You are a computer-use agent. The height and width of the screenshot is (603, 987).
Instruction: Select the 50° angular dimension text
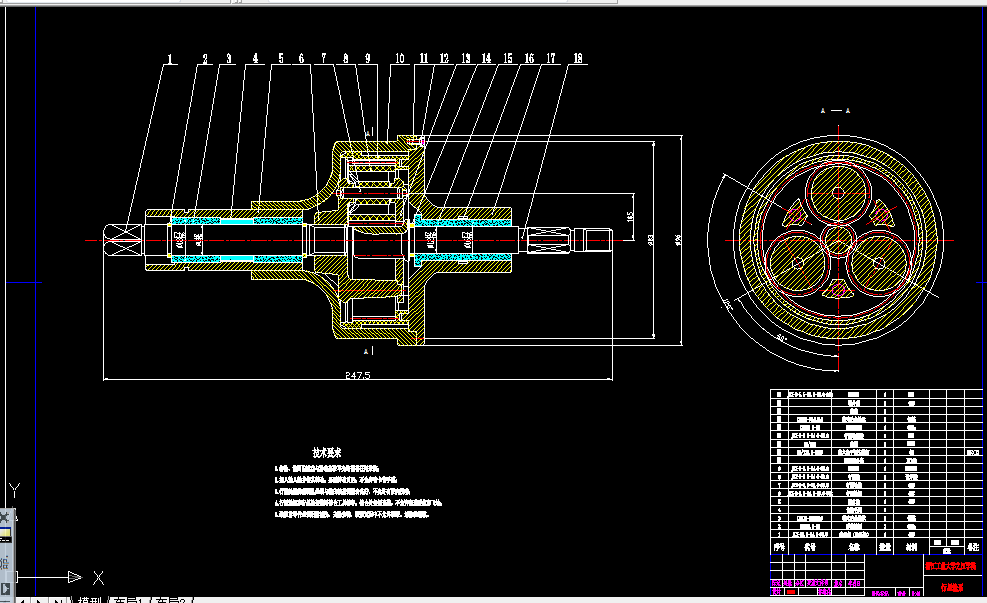pos(781,338)
